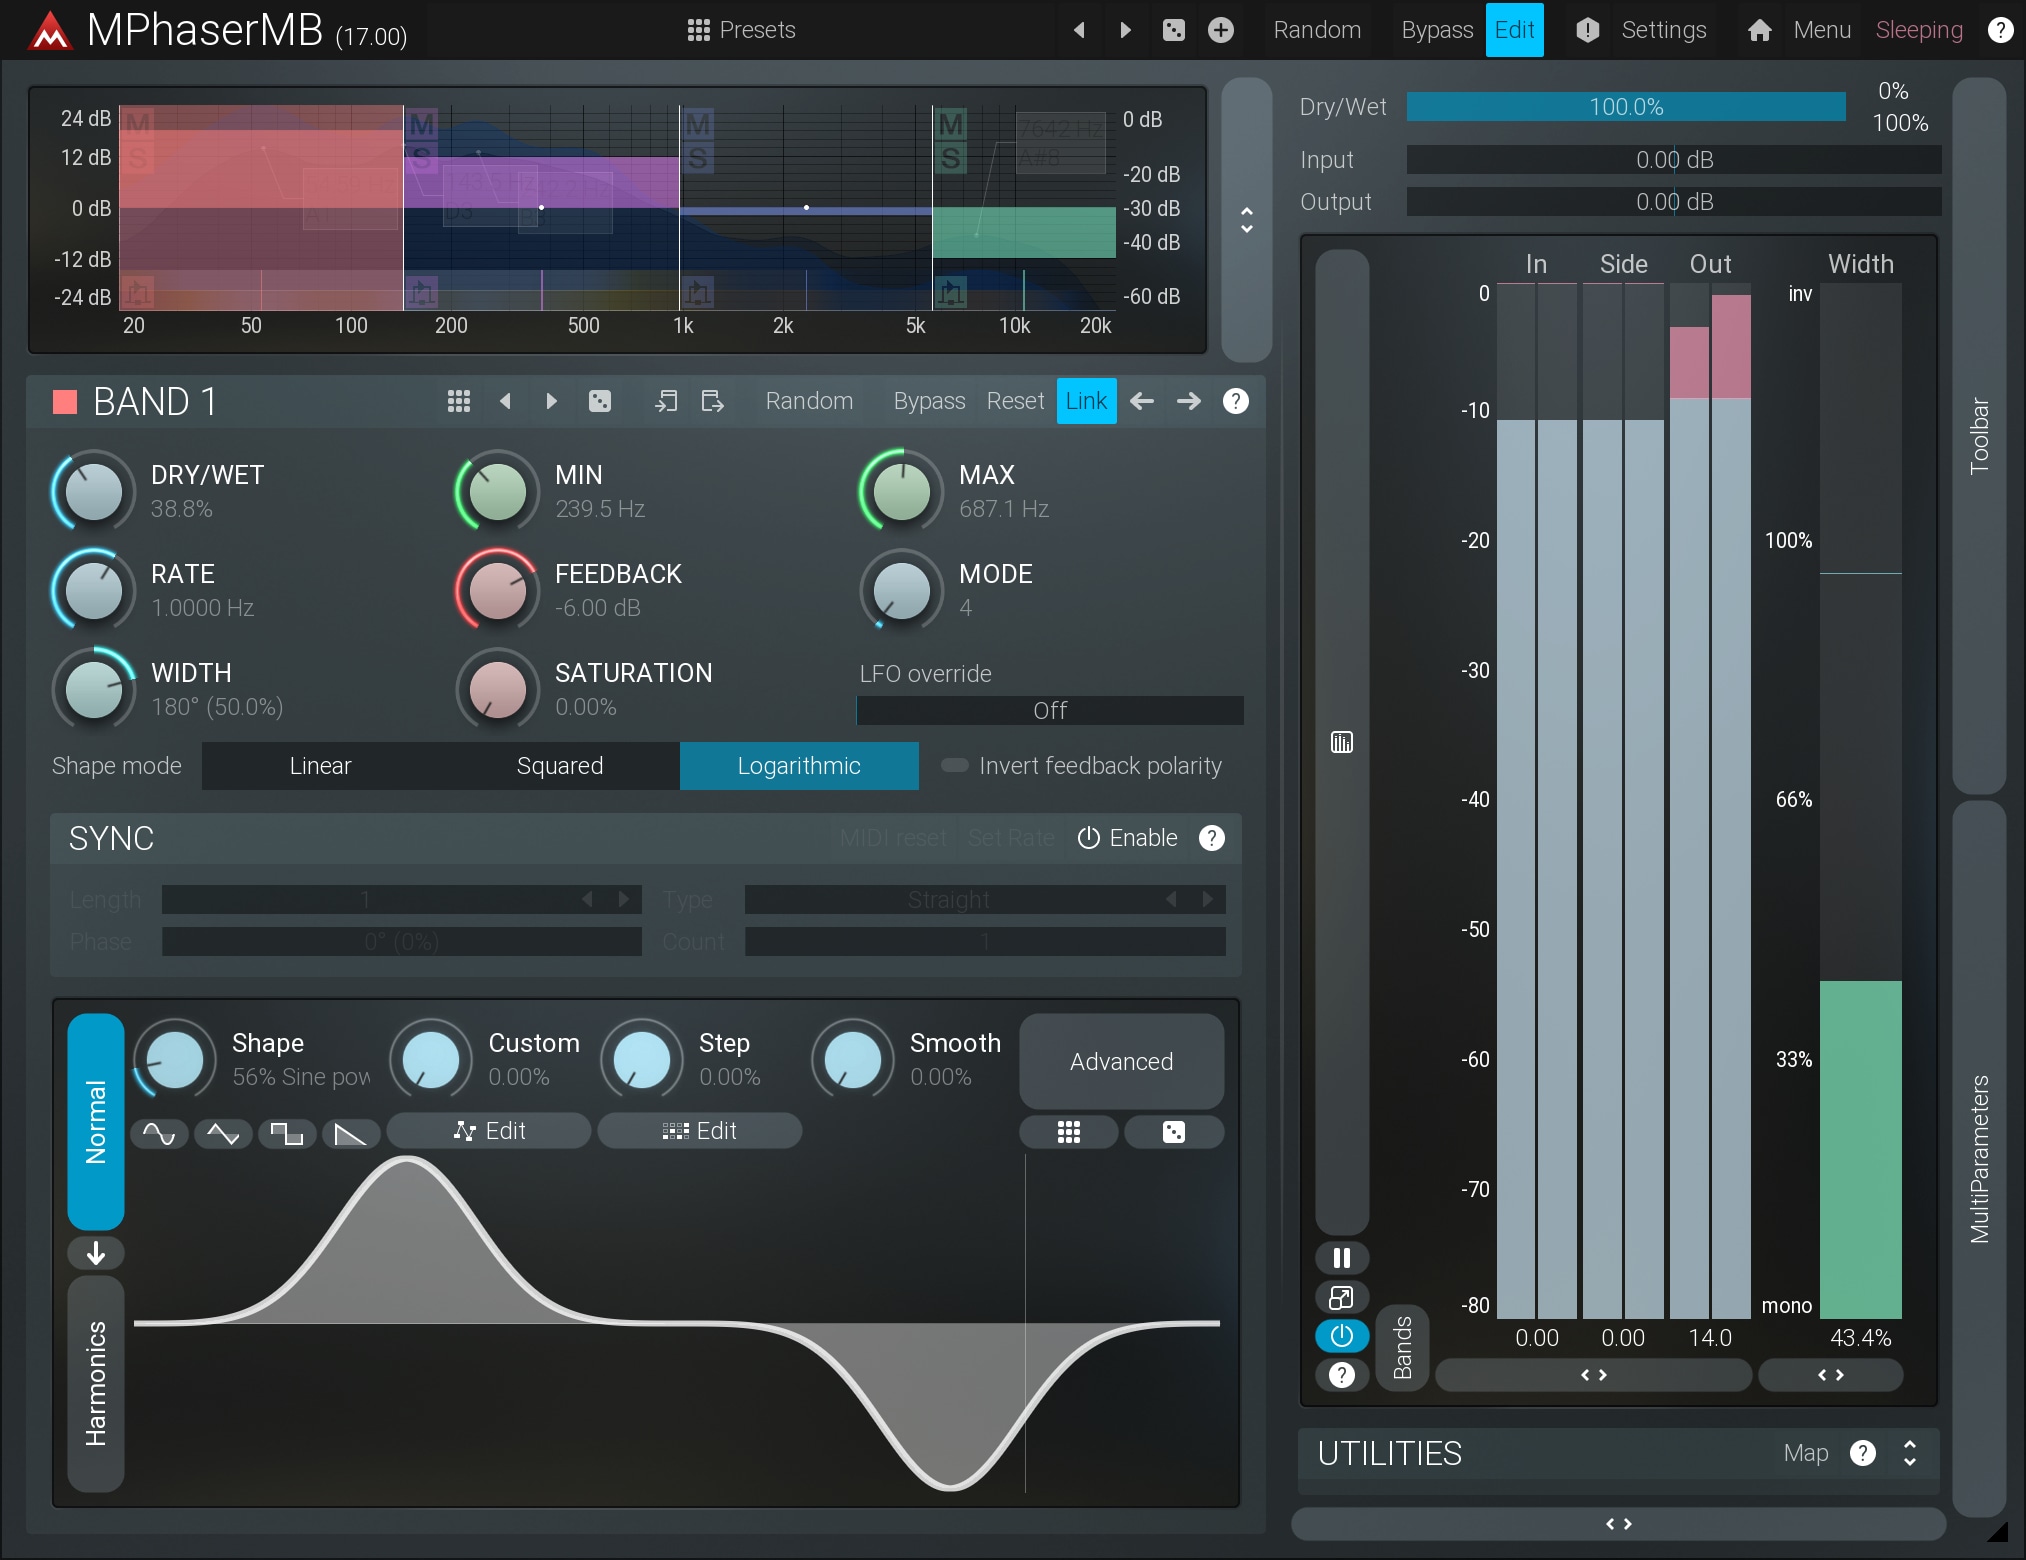This screenshot has width=2026, height=1560.
Task: Click the random dice icon in top bar
Action: 1174,30
